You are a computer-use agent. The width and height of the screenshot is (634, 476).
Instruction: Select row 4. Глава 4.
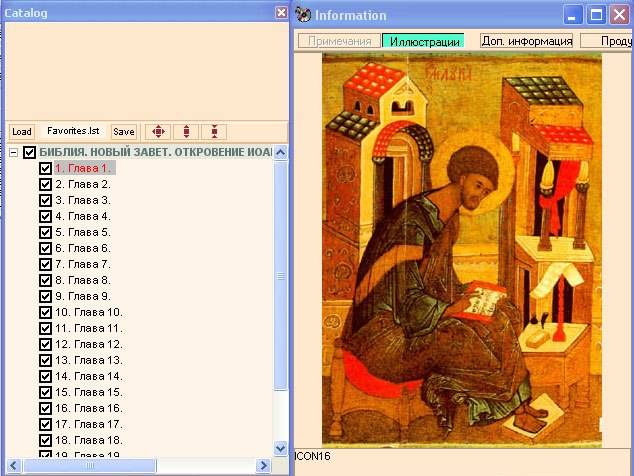coord(83,216)
